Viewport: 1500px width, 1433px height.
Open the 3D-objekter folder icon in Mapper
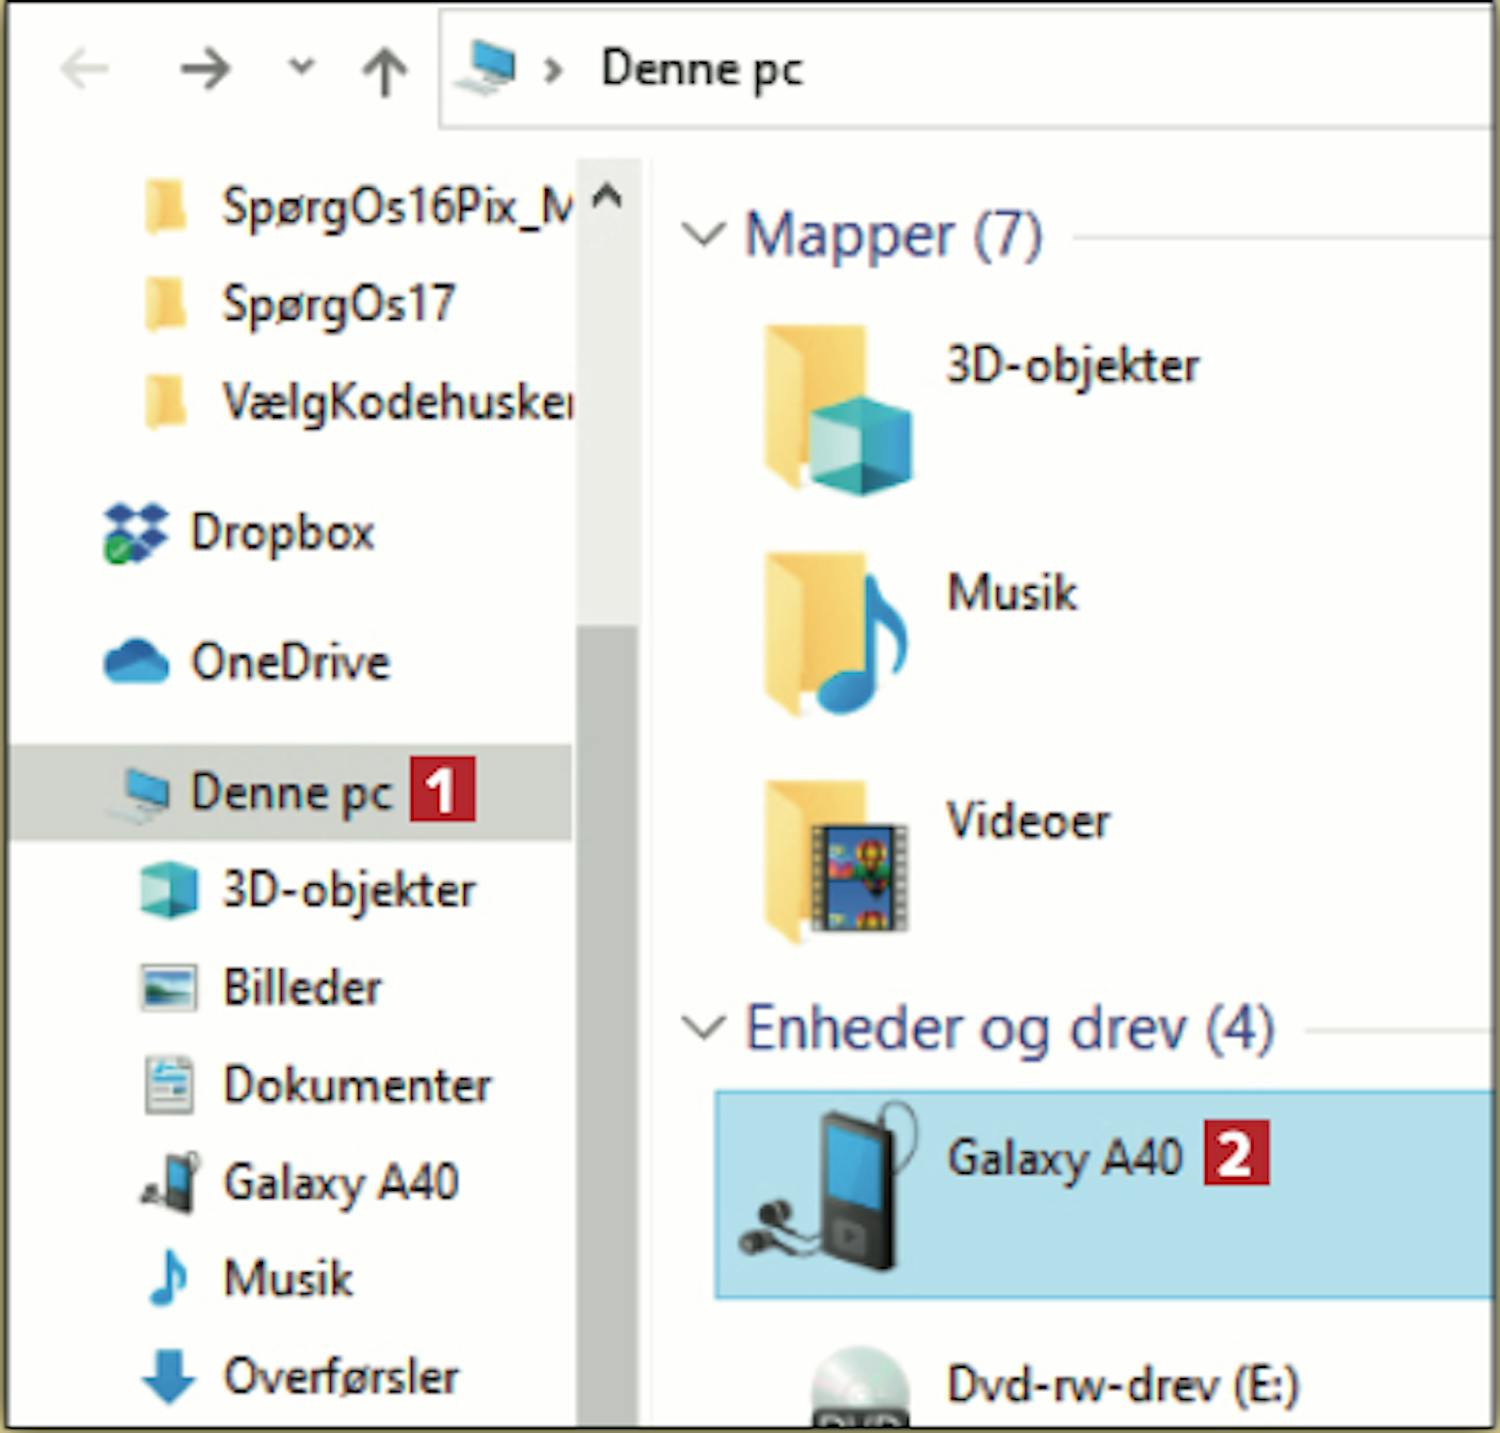(x=837, y=410)
